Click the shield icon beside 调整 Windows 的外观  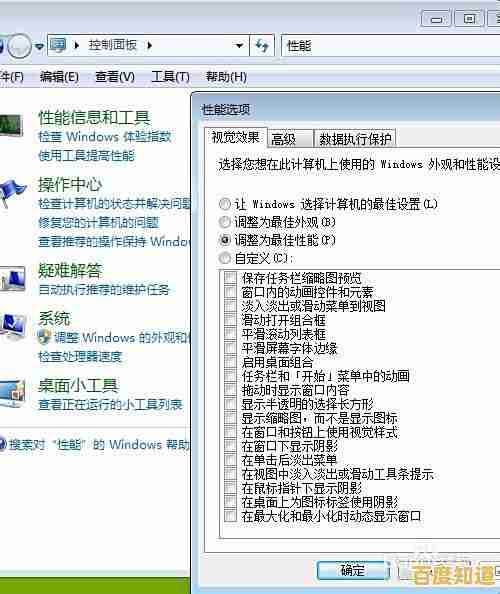[44, 337]
